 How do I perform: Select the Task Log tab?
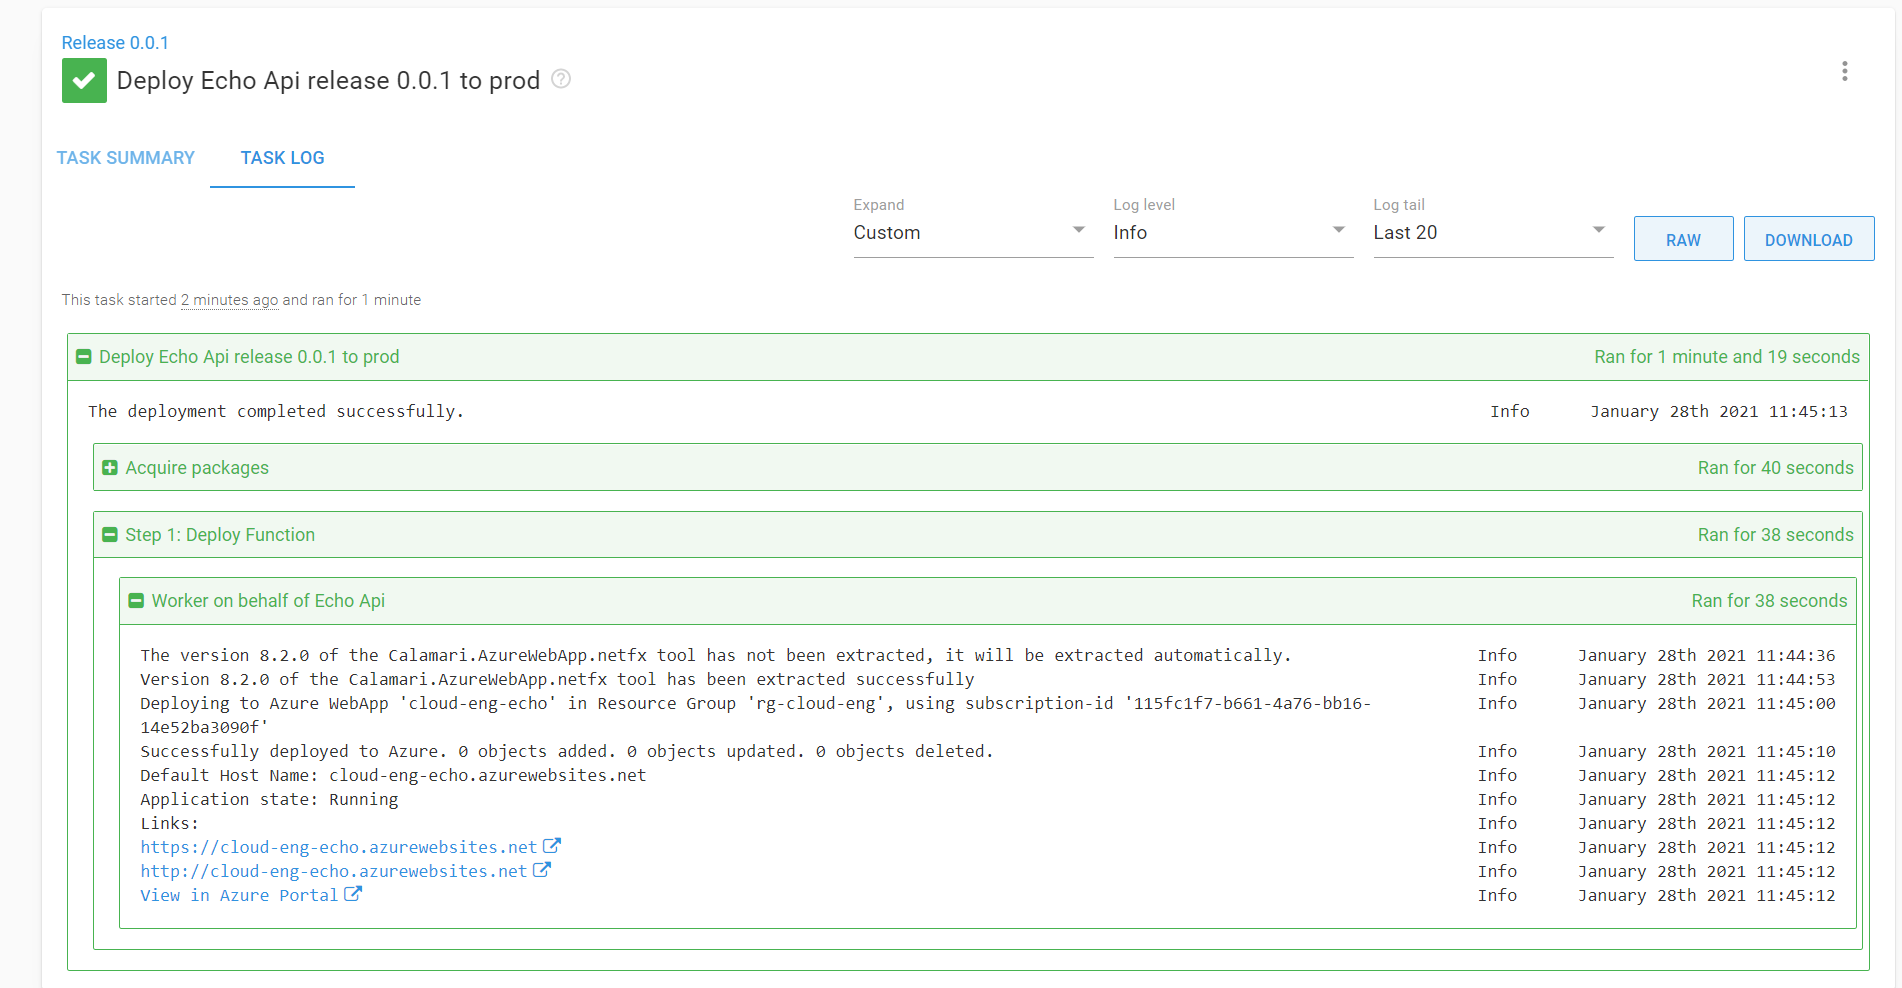[282, 158]
